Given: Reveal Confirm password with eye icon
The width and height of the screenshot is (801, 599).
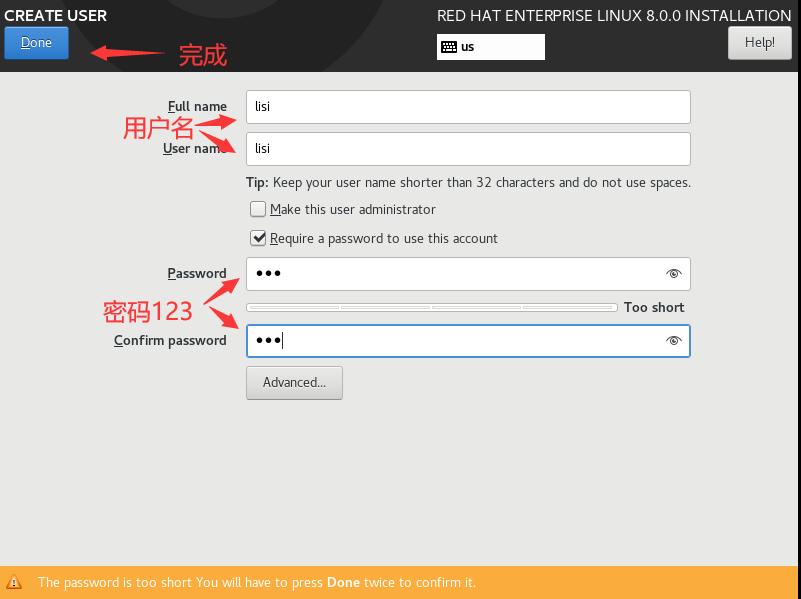Looking at the screenshot, I should coord(673,341).
